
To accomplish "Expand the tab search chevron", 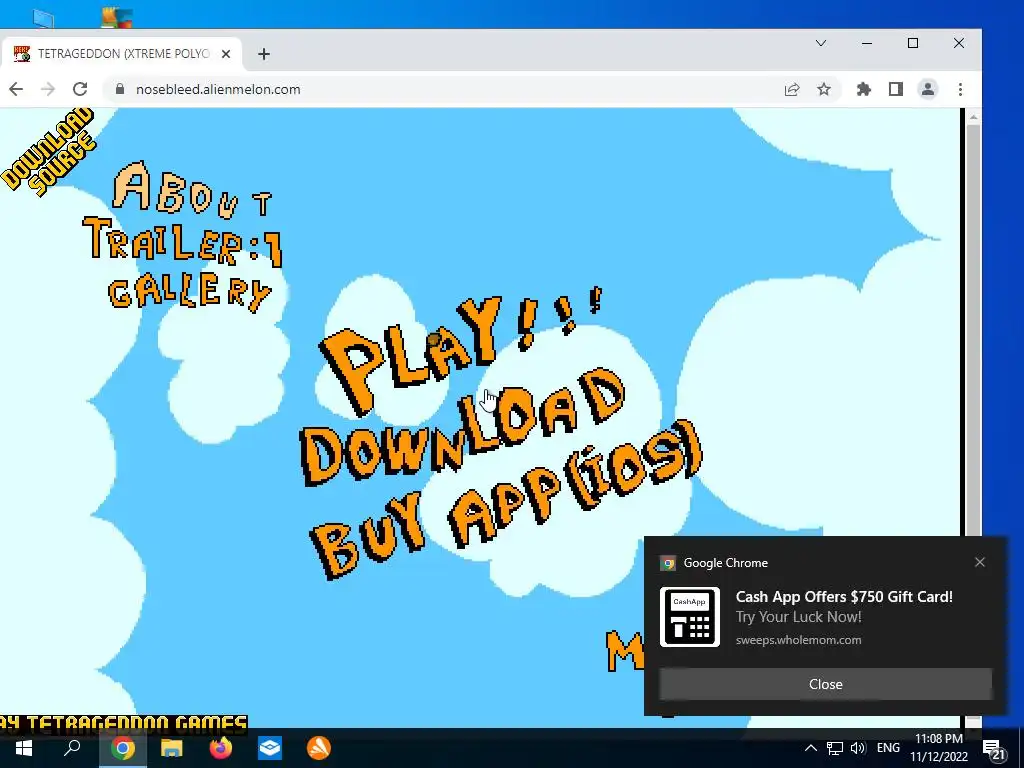I will (821, 43).
